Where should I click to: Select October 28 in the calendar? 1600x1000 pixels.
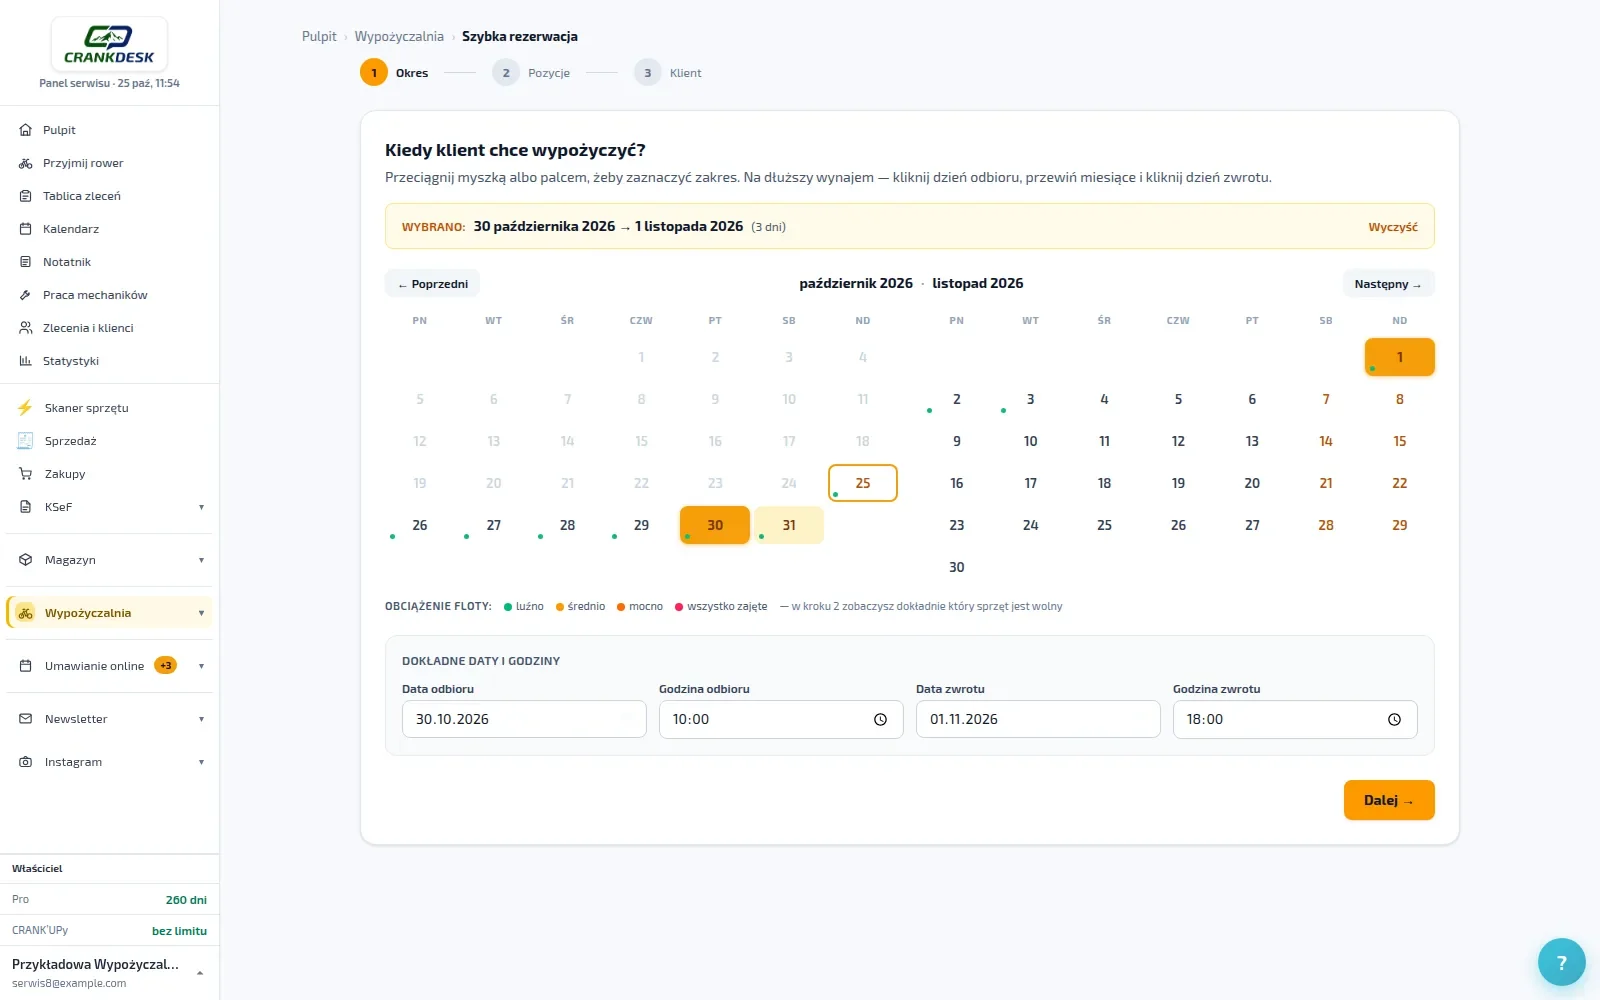click(x=567, y=525)
